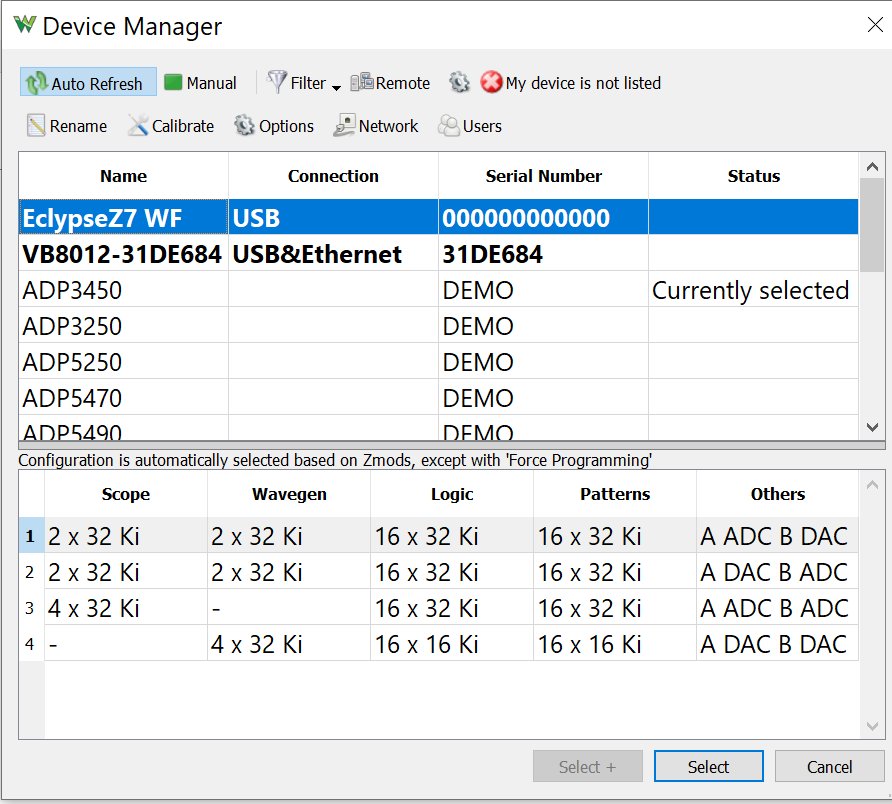This screenshot has height=804, width=892.
Task: Click the gear settings icon beside Remote
Action: [459, 83]
